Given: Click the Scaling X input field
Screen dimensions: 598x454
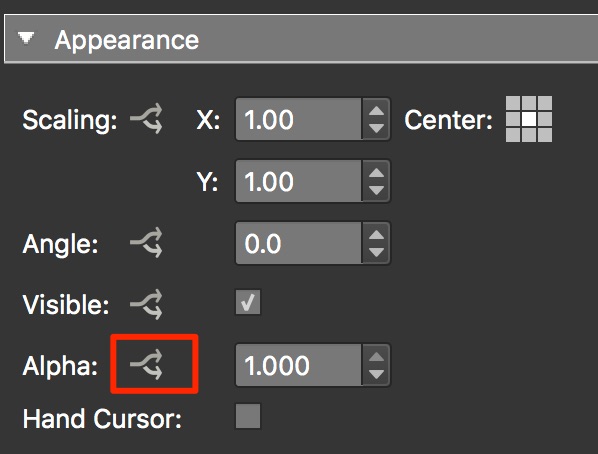Looking at the screenshot, I should 299,119.
